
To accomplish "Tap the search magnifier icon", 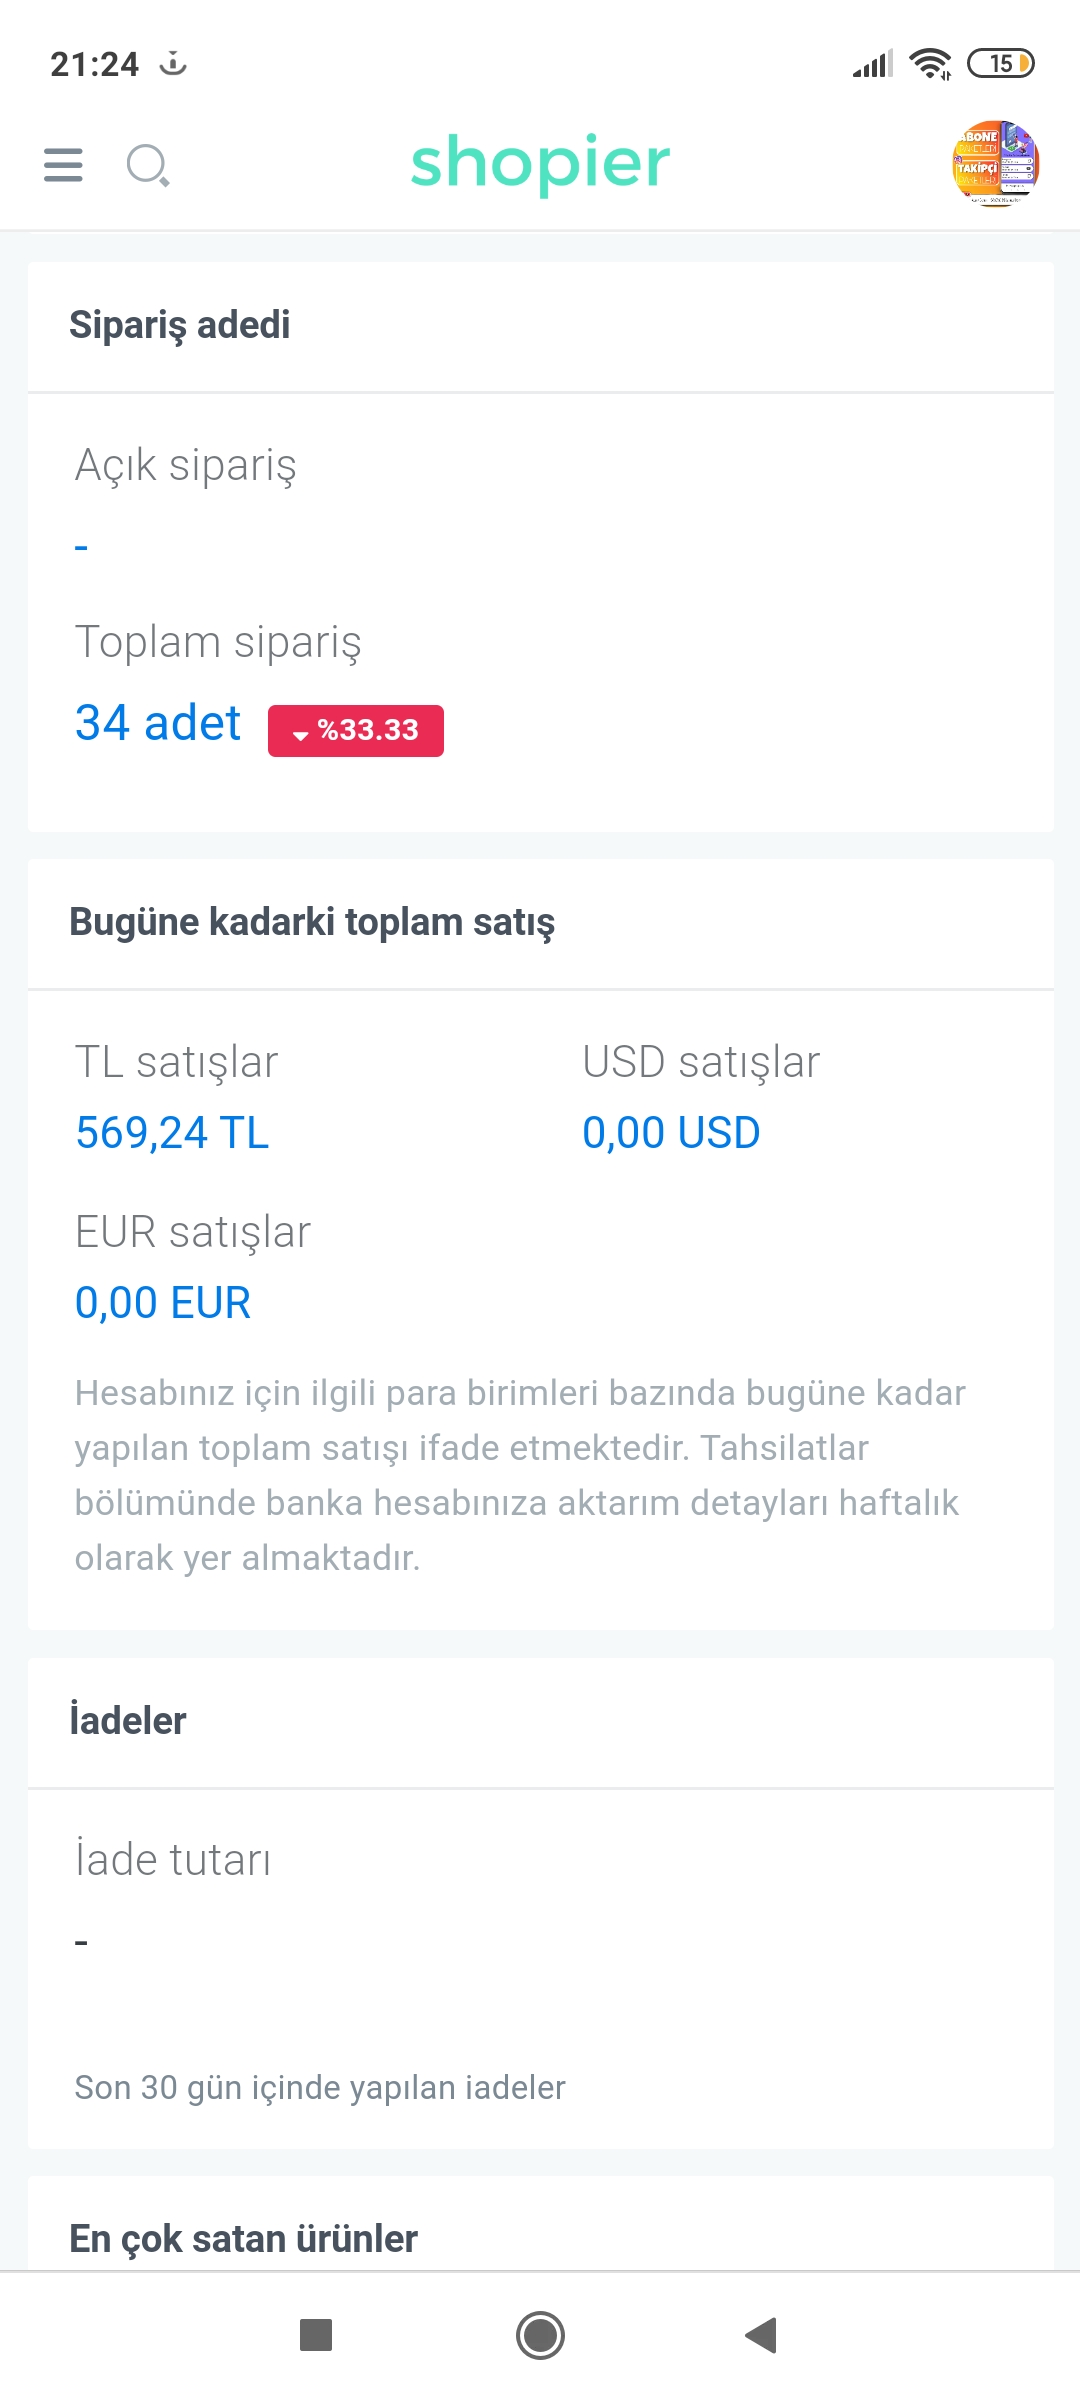I will pos(148,166).
